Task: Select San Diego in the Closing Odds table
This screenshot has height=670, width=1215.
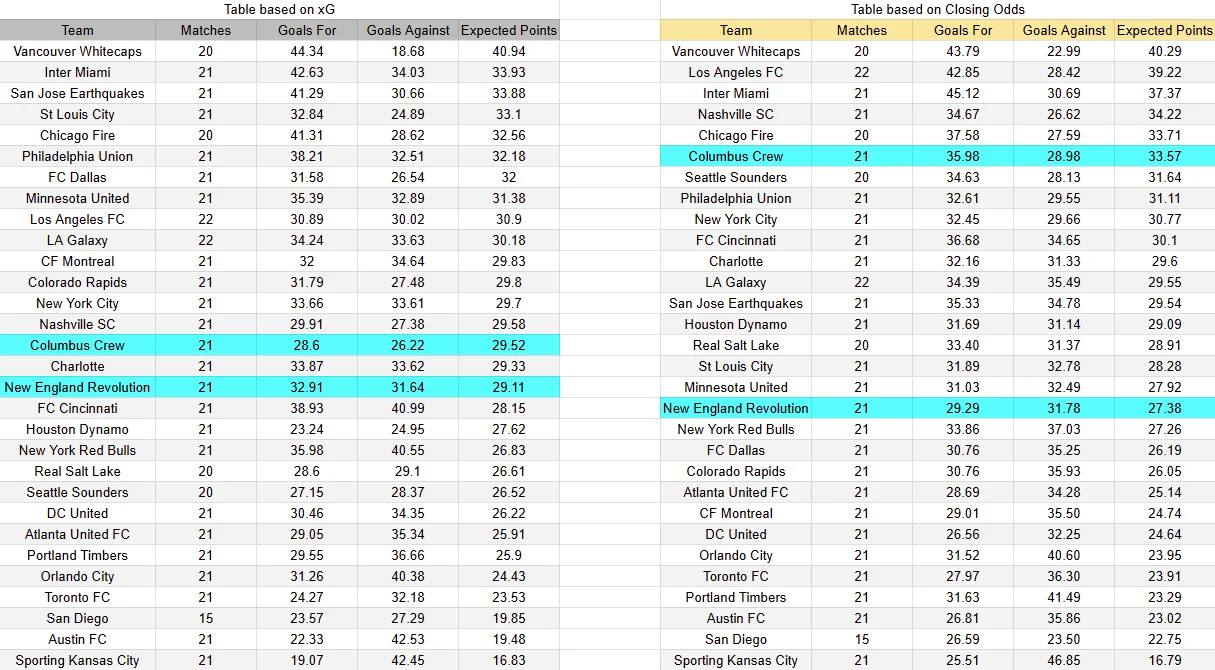Action: pyautogui.click(x=736, y=639)
